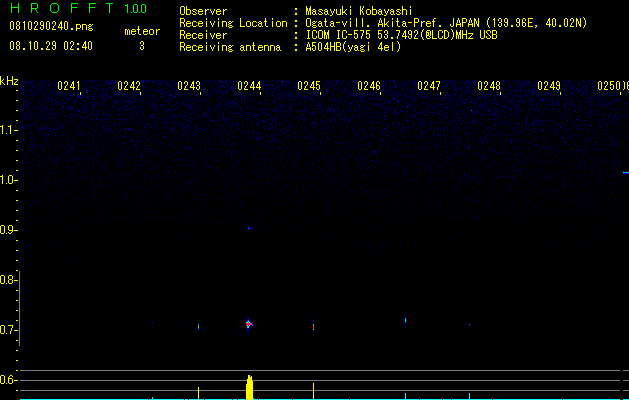The width and height of the screenshot is (629, 400).
Task: Click the 1.1 kHz axis label
Action: point(9,130)
